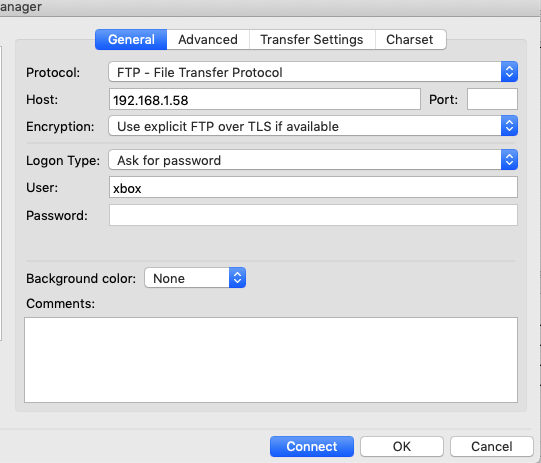Open the Advanced tab
Image resolution: width=541 pixels, height=463 pixels.
208,40
